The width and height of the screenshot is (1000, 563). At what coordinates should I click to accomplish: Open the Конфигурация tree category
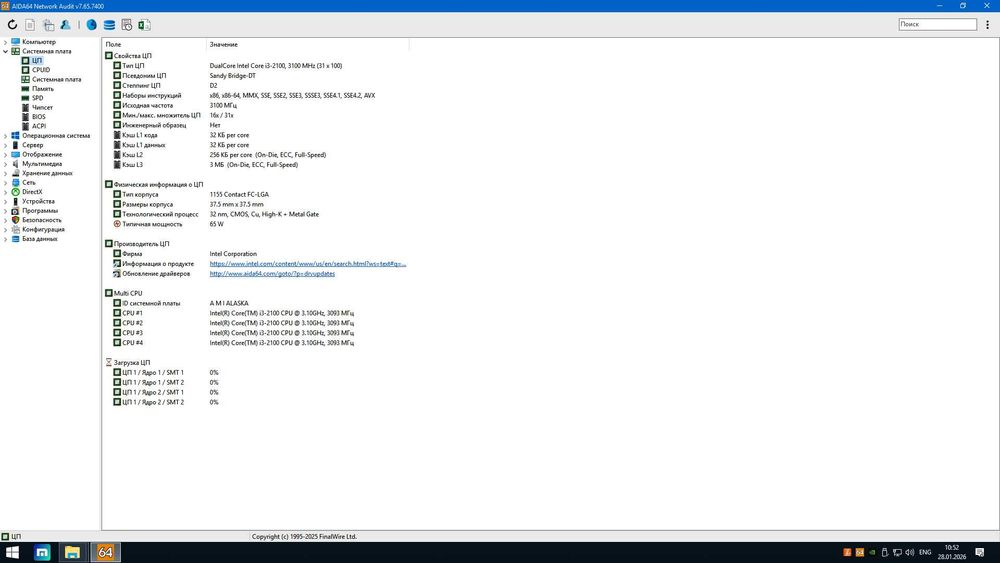[x=43, y=230]
